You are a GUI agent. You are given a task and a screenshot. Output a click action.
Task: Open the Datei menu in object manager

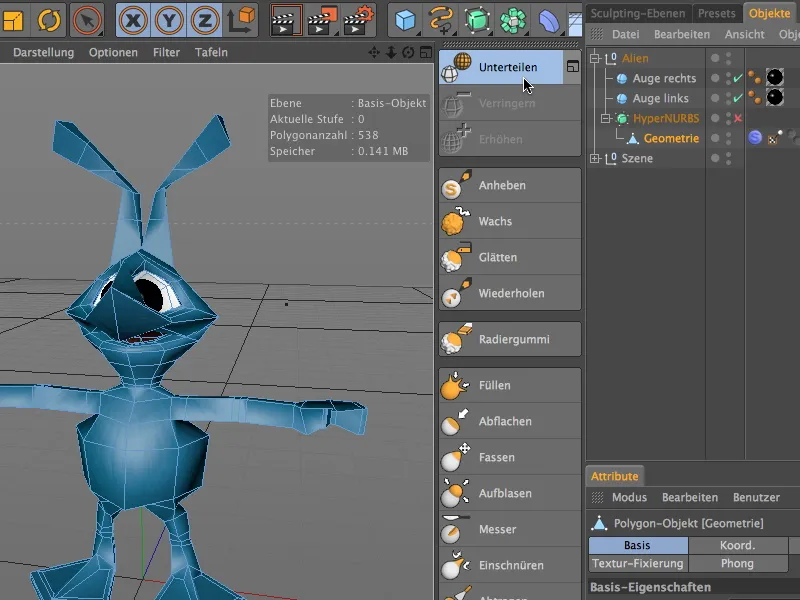pos(626,34)
